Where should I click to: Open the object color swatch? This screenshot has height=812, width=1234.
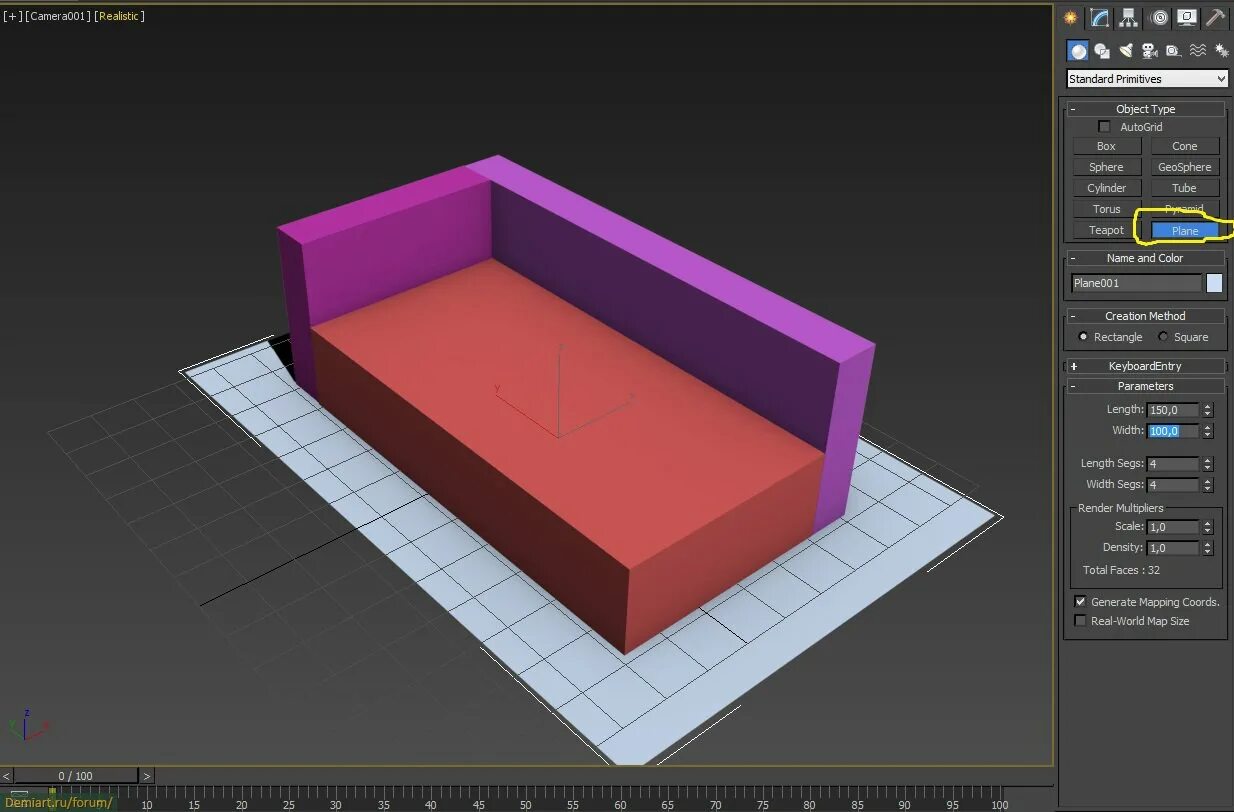pyautogui.click(x=1213, y=283)
